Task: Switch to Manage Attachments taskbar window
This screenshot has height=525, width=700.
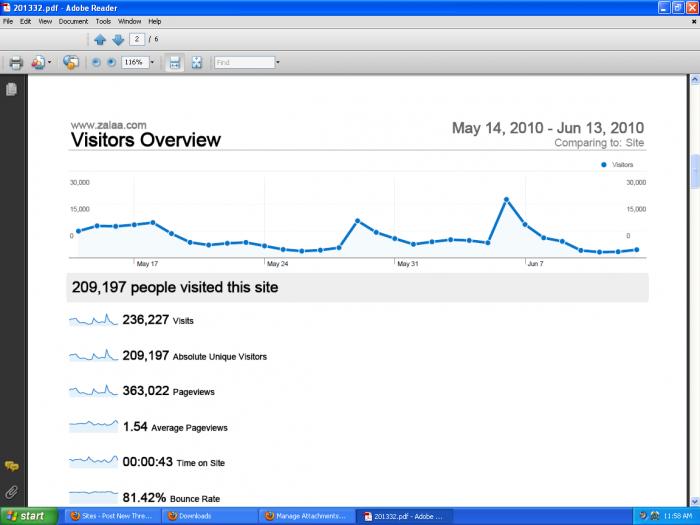Action: [306, 516]
